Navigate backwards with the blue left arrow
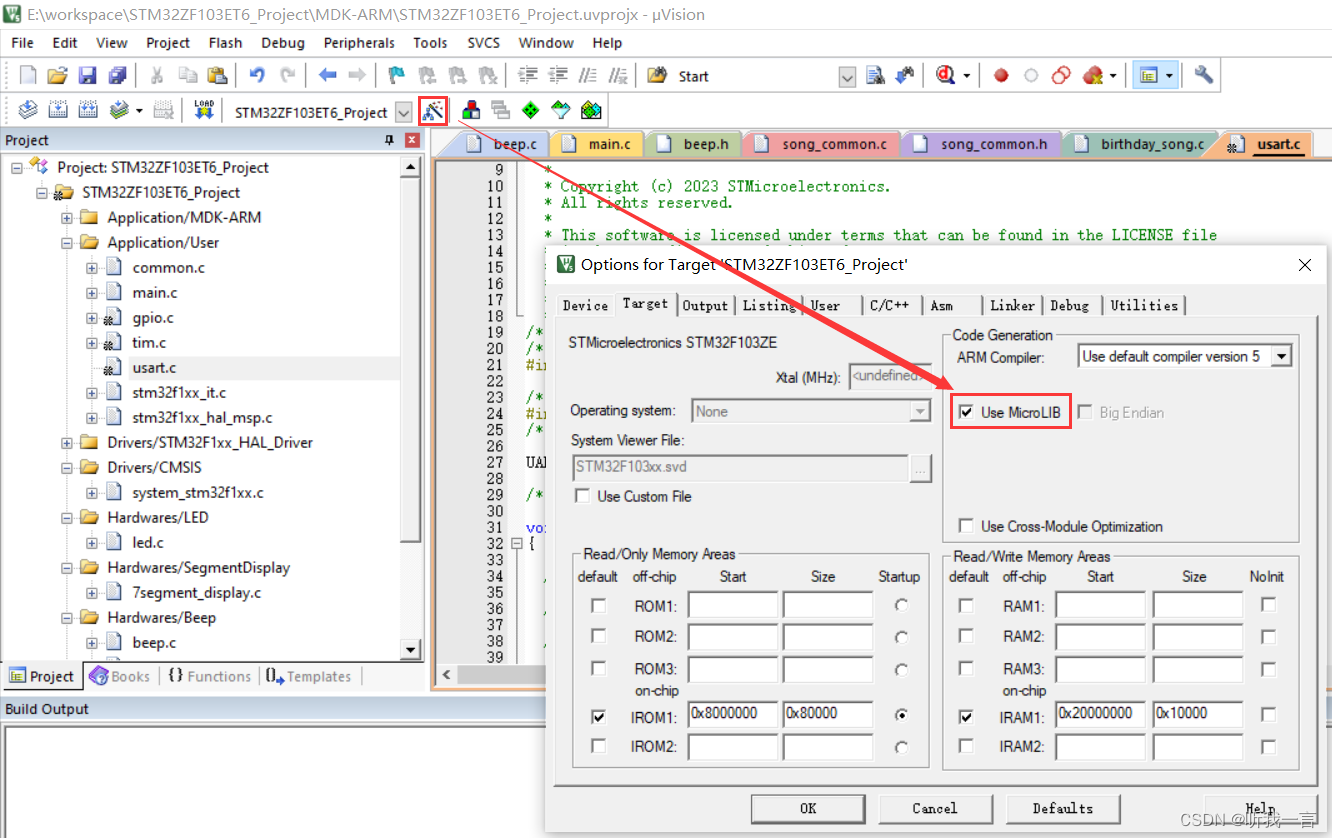Image resolution: width=1332 pixels, height=838 pixels. [327, 76]
